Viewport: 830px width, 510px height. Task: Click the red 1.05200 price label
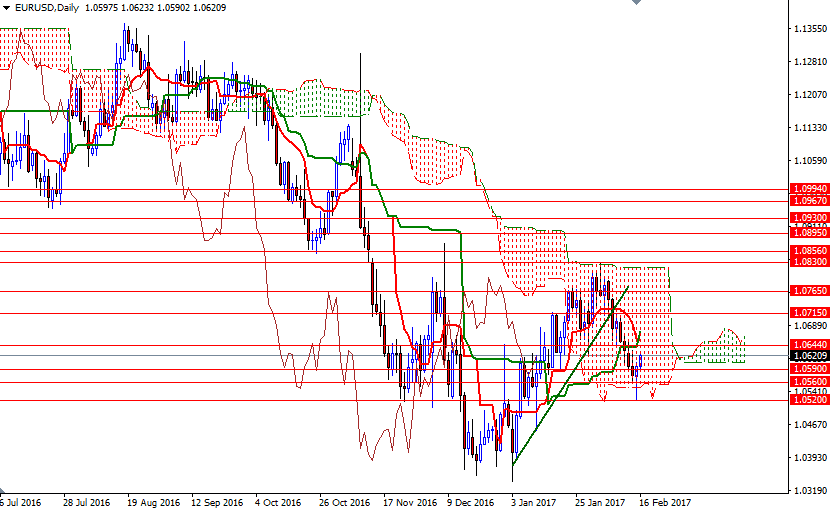[x=809, y=400]
